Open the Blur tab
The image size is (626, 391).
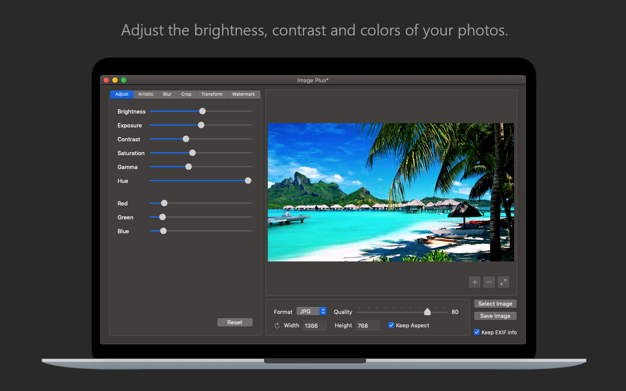[x=167, y=94]
